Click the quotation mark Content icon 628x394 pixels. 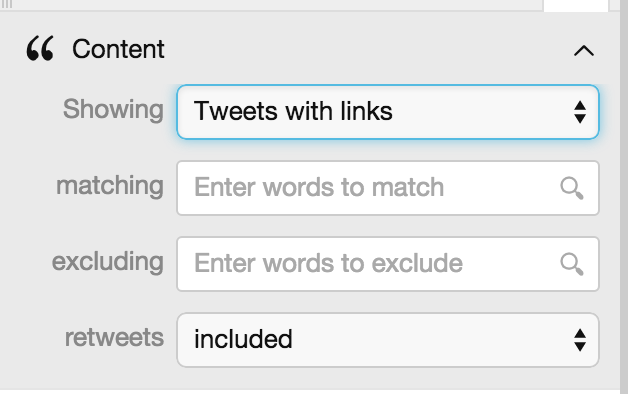[x=40, y=48]
